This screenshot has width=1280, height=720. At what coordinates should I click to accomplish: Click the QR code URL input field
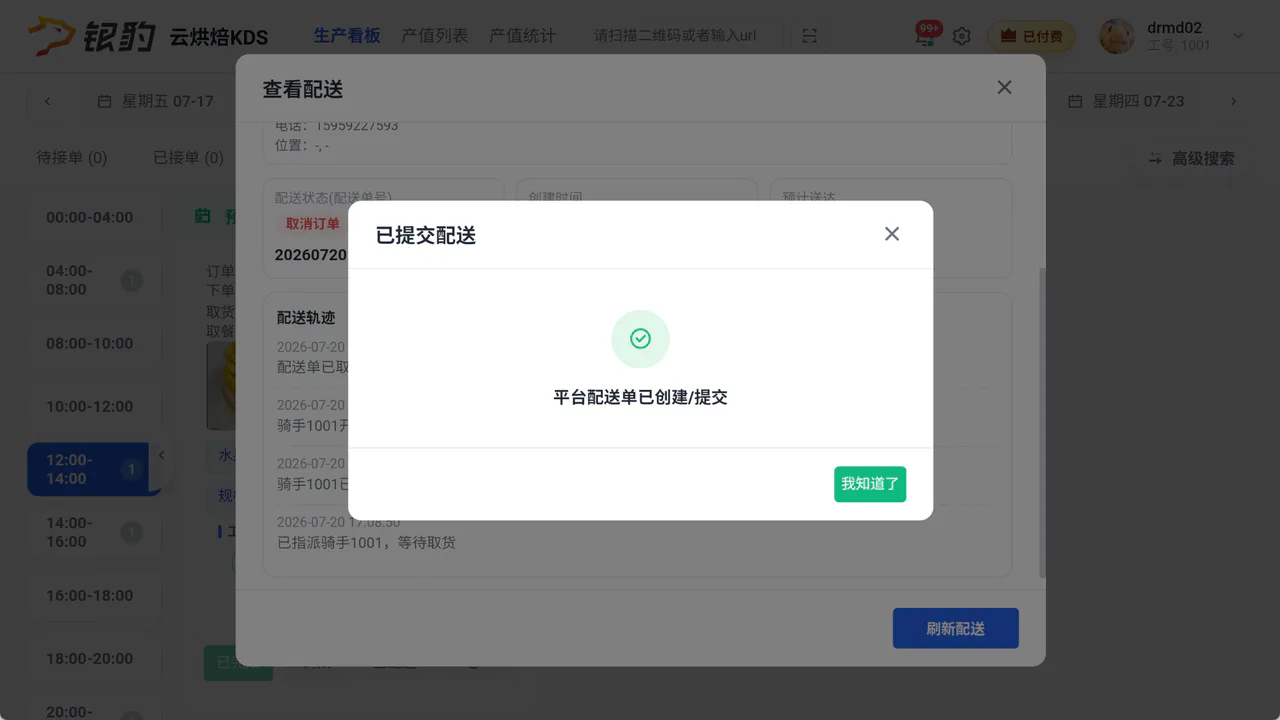[677, 36]
